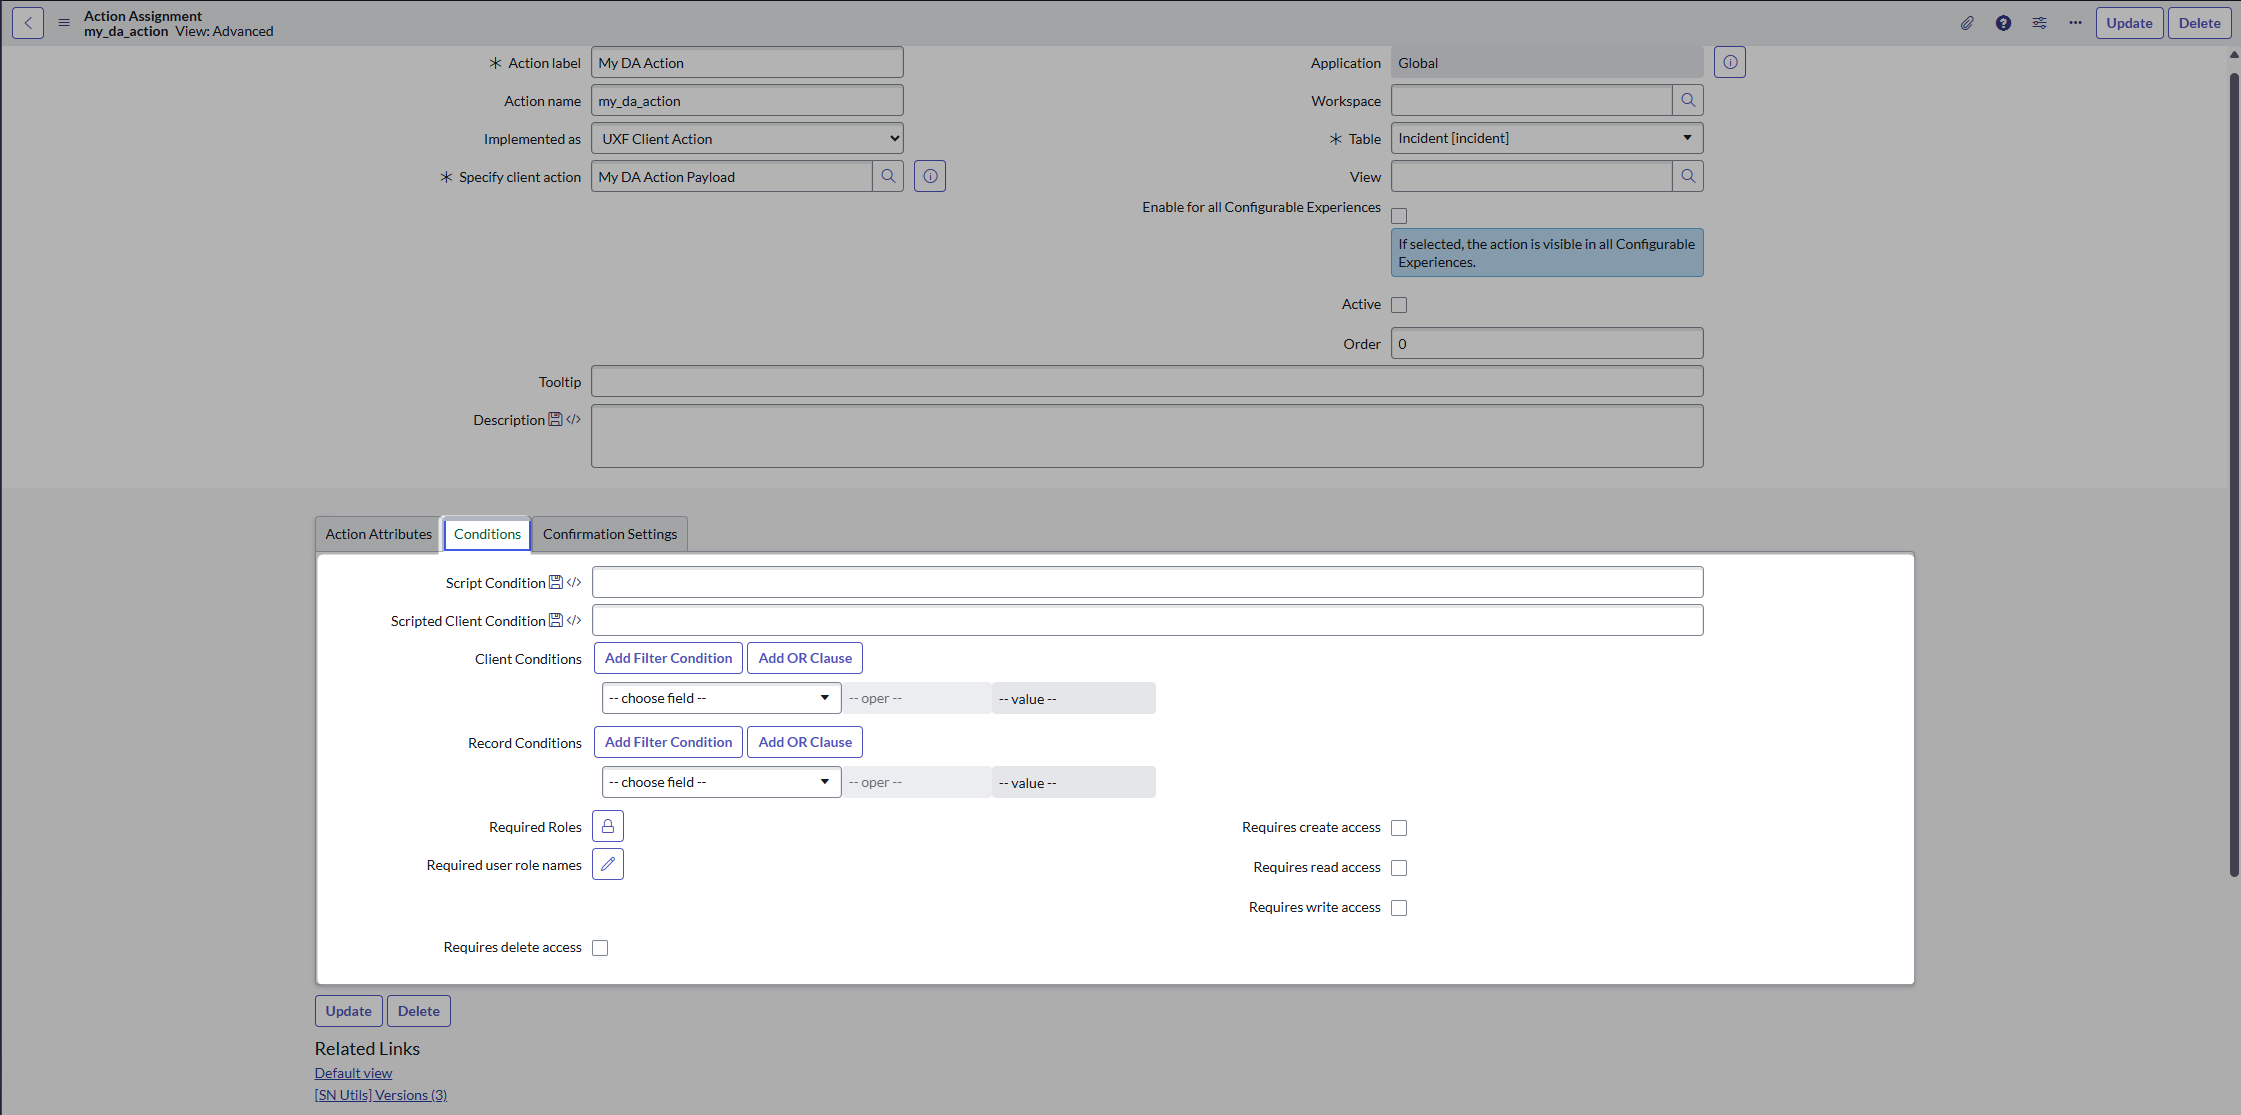Open Client Conditions choose field dropdown
Screen dimensions: 2241x1115
720,698
